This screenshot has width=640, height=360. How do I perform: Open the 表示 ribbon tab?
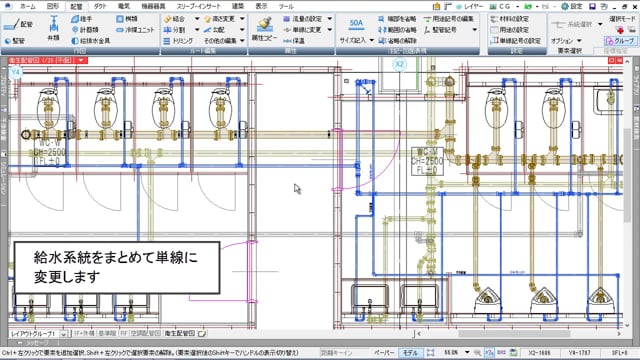[x=261, y=7]
